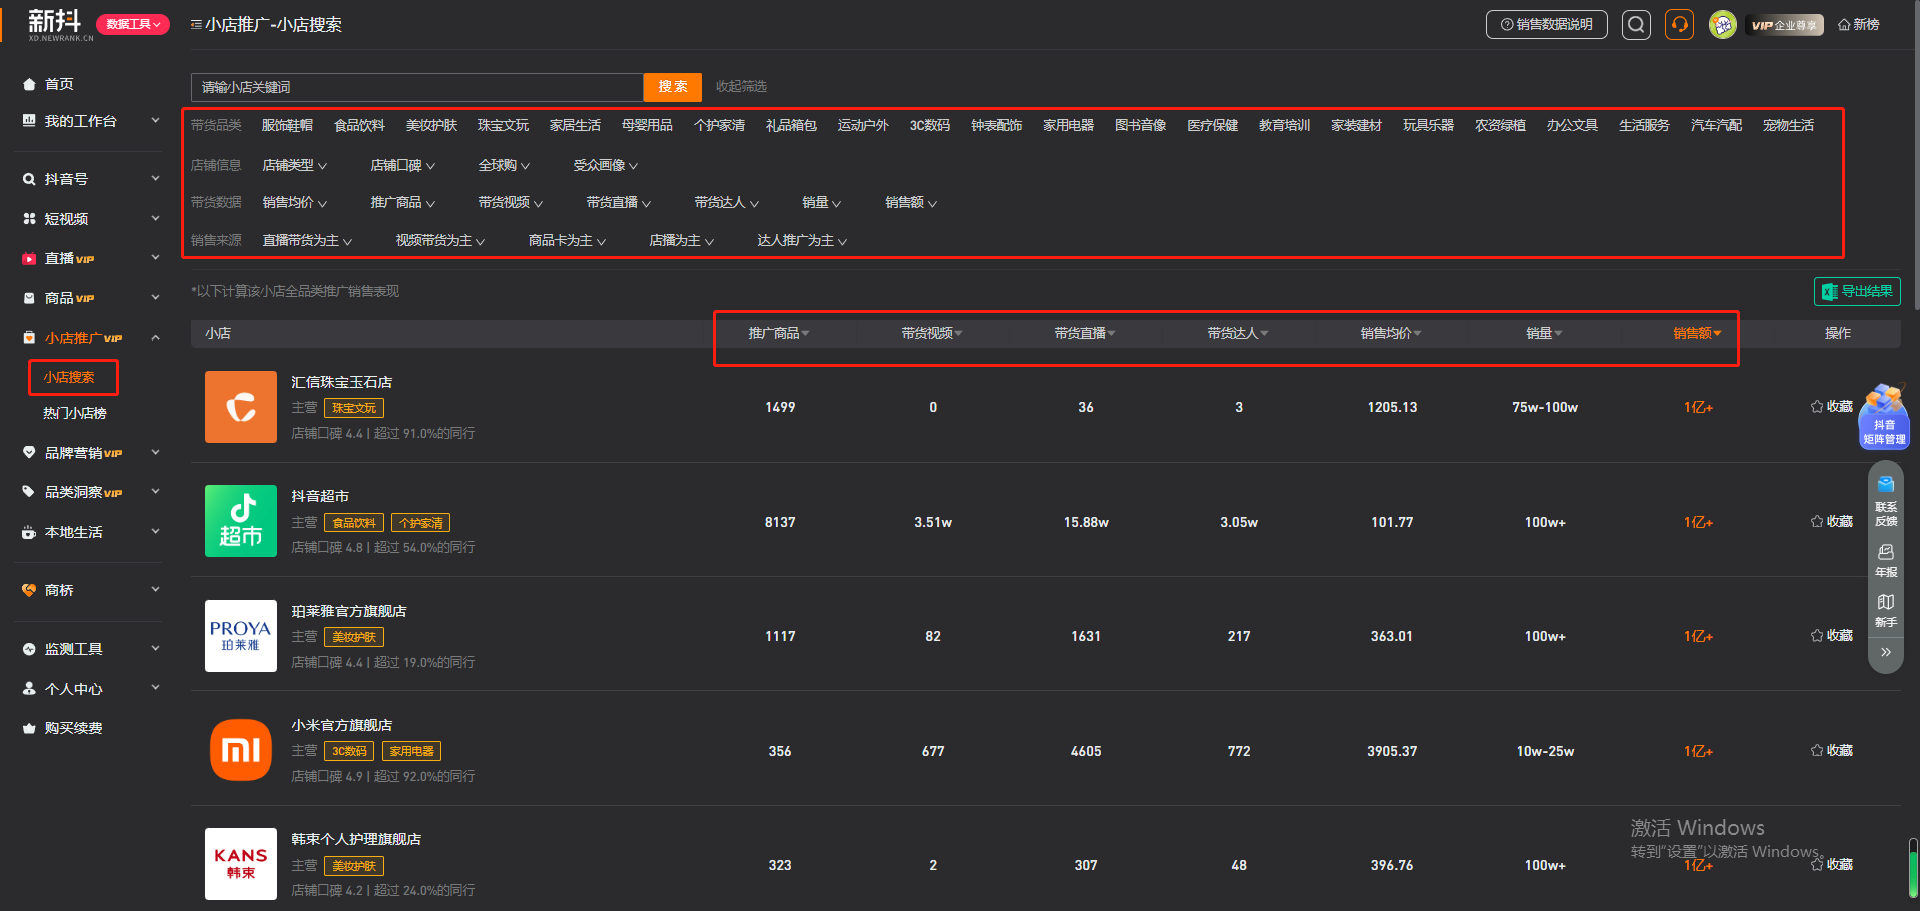Sort by 销售均价 column header
1920x911 pixels.
pyautogui.click(x=1391, y=333)
